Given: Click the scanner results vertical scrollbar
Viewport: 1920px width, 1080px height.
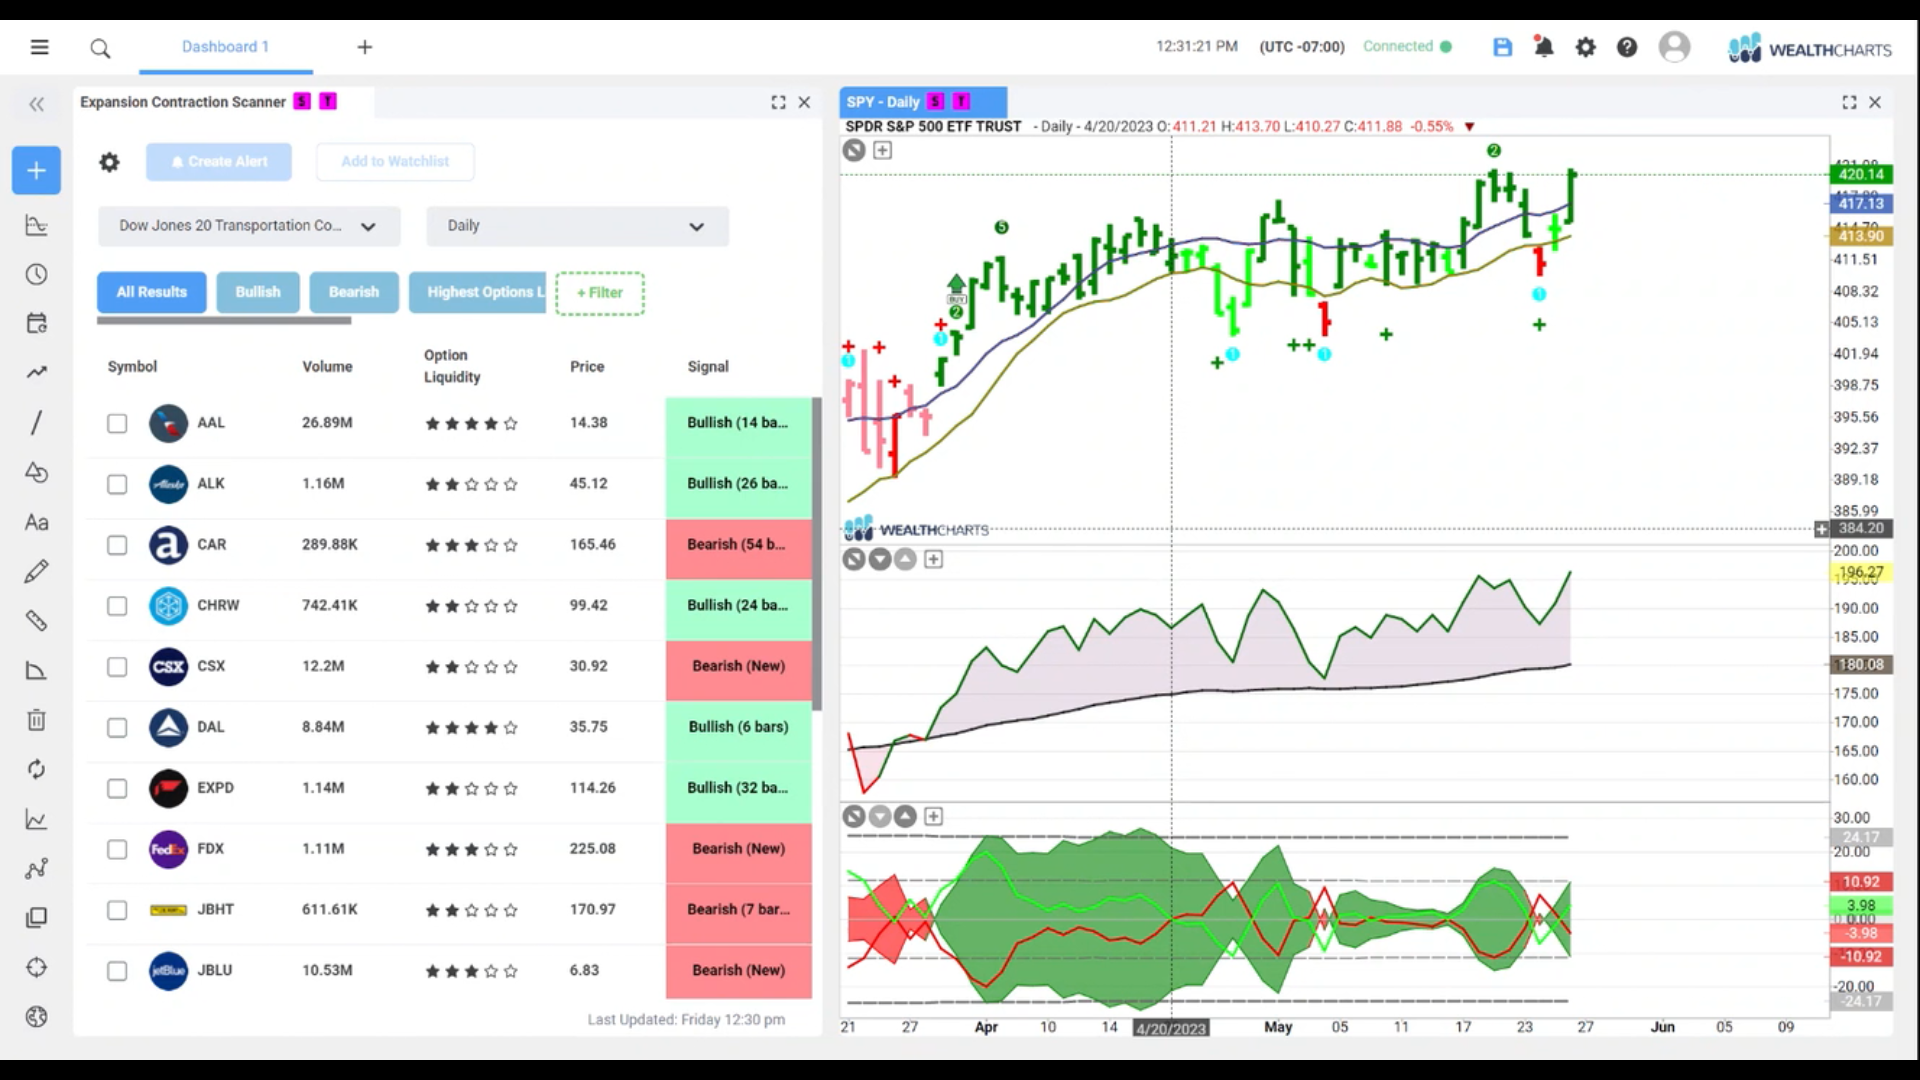Looking at the screenshot, I should click(817, 554).
